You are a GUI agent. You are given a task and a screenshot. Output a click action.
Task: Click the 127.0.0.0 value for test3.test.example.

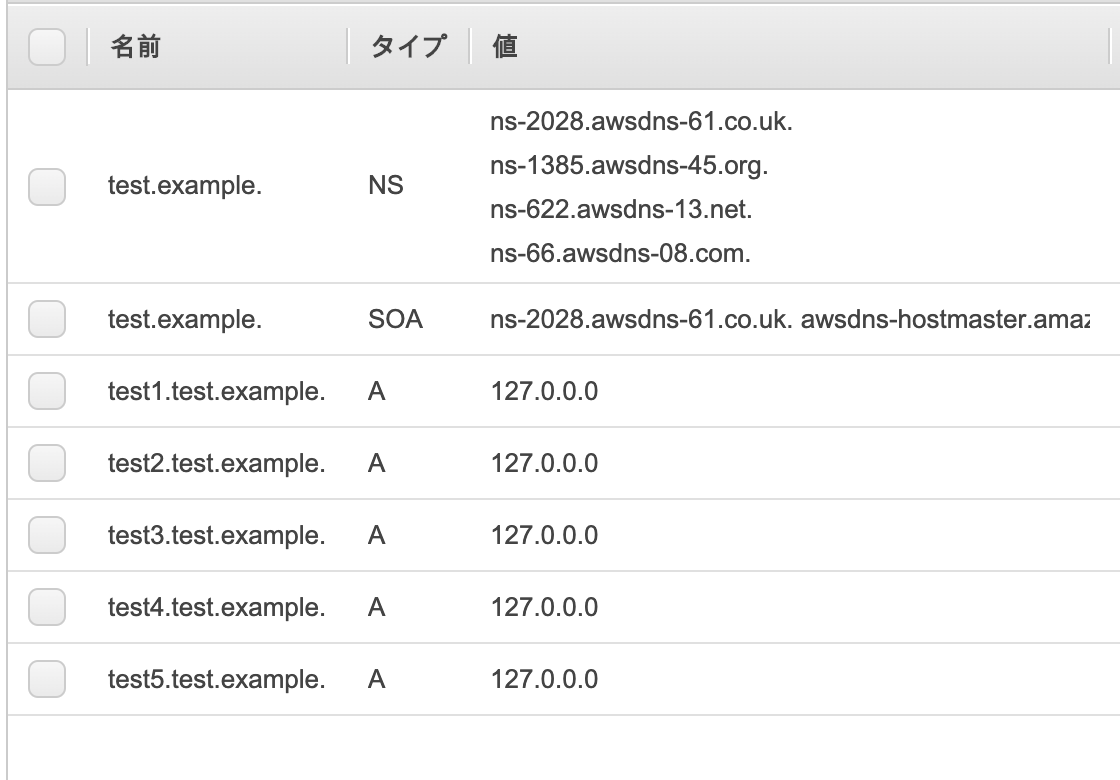(x=544, y=536)
